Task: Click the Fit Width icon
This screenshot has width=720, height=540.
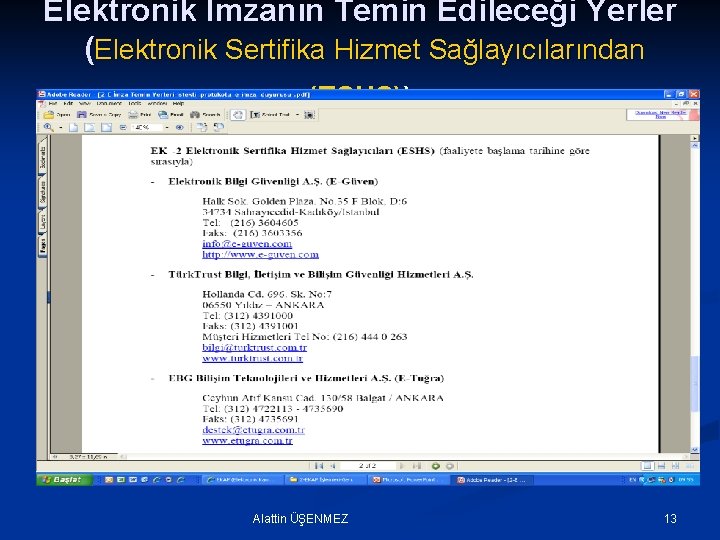Action: 107,127
